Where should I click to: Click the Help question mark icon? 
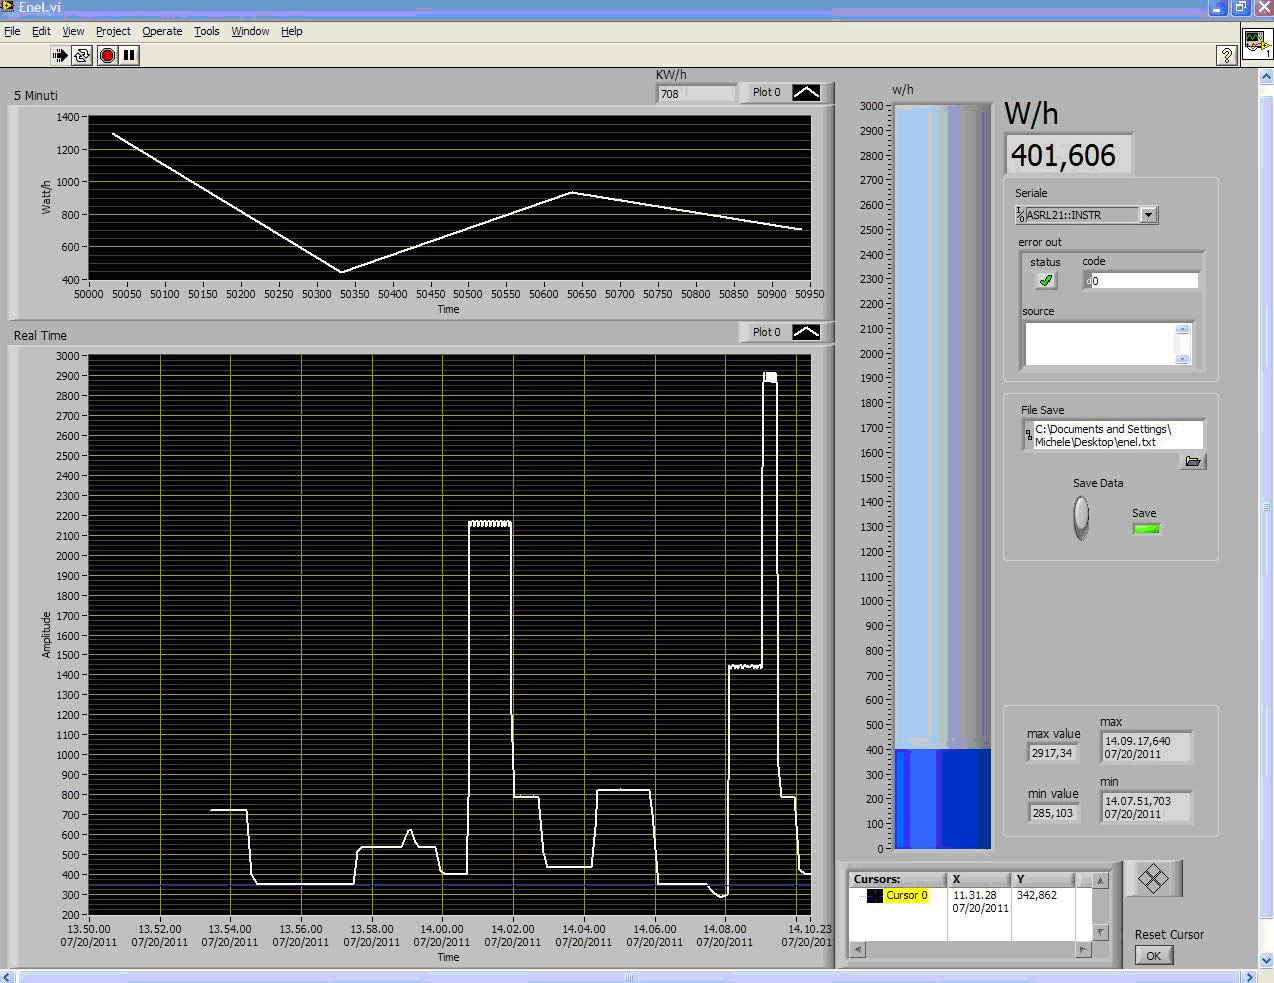pos(1227,55)
